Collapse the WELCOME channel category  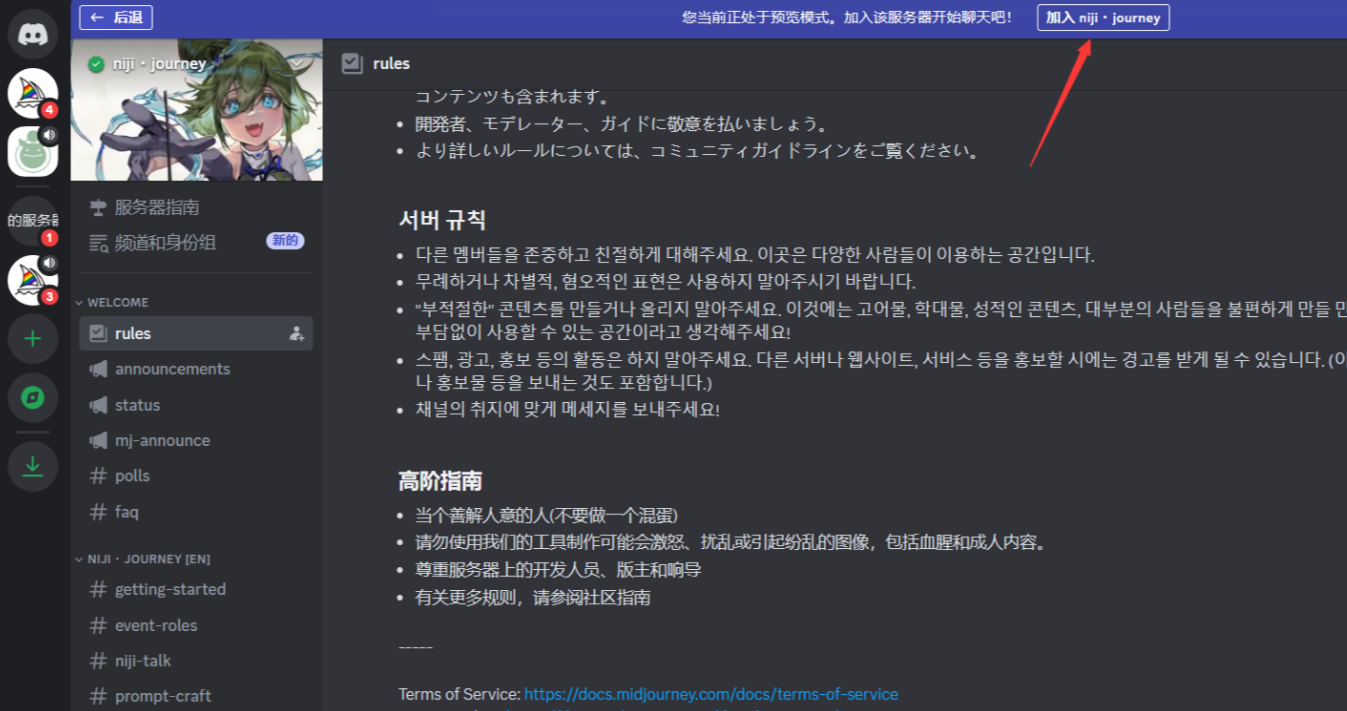click(113, 302)
